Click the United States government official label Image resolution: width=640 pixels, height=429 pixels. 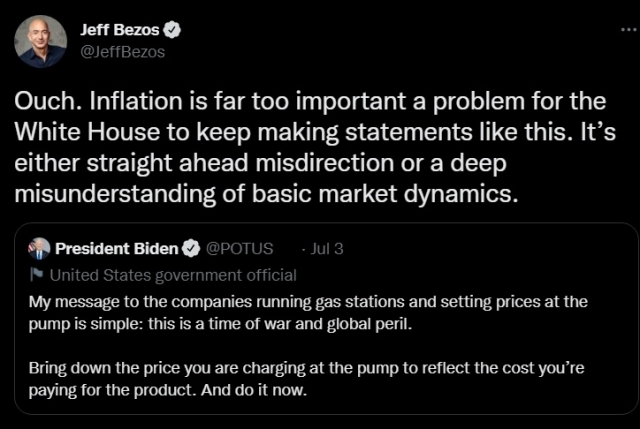(173, 275)
